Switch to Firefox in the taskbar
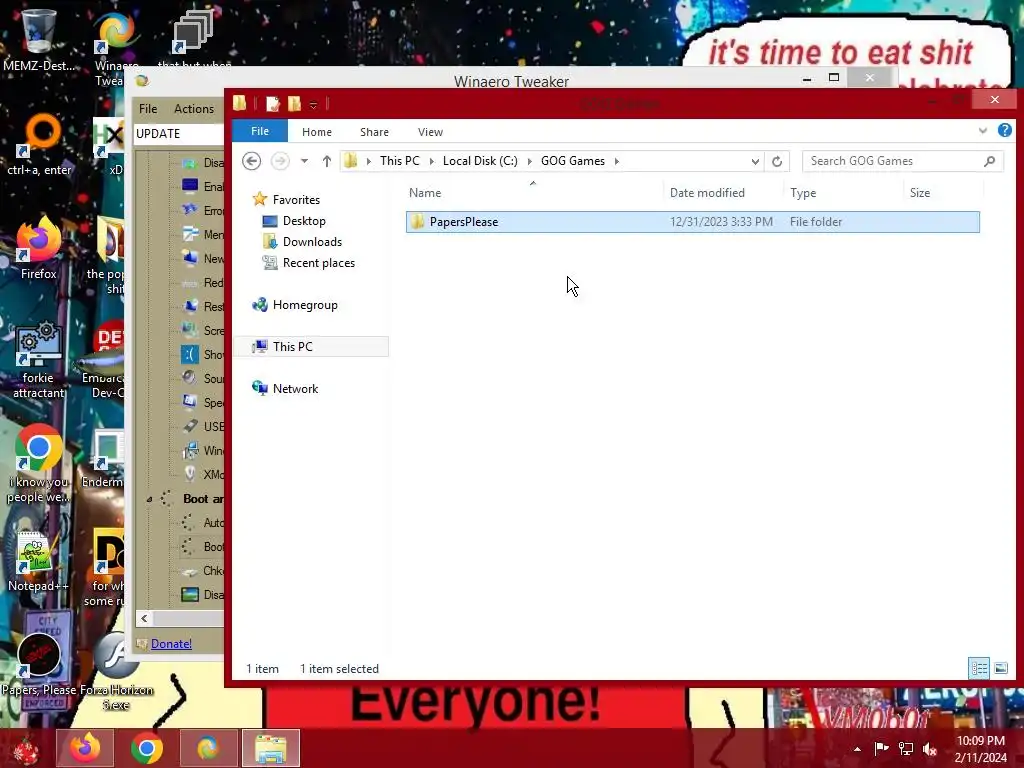Screen dimensions: 1024x768 [85, 748]
